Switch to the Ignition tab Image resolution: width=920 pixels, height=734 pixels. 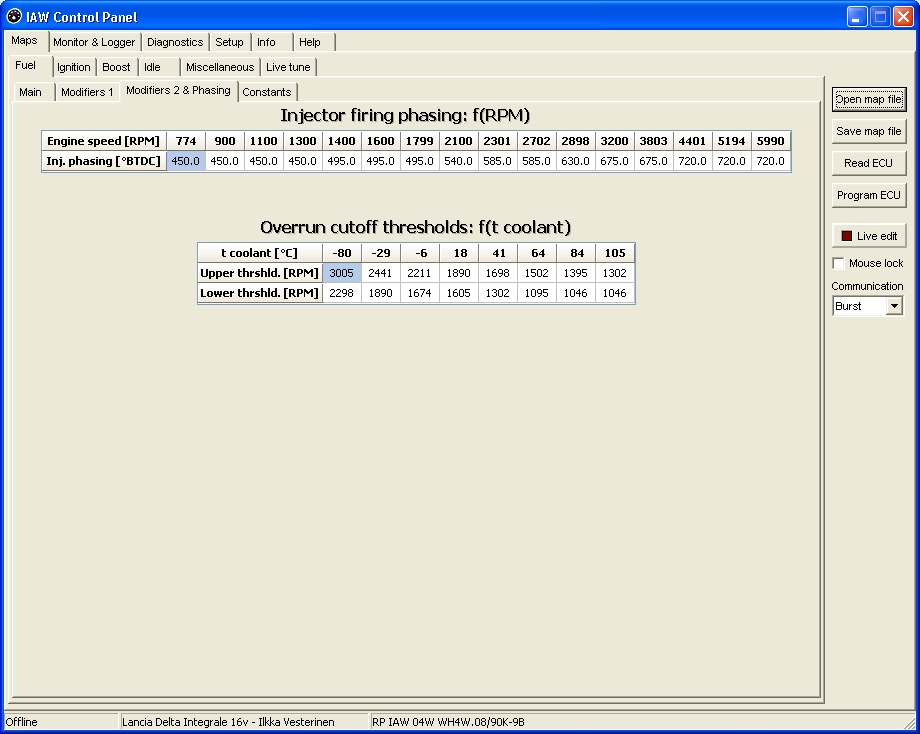pyautogui.click(x=73, y=67)
